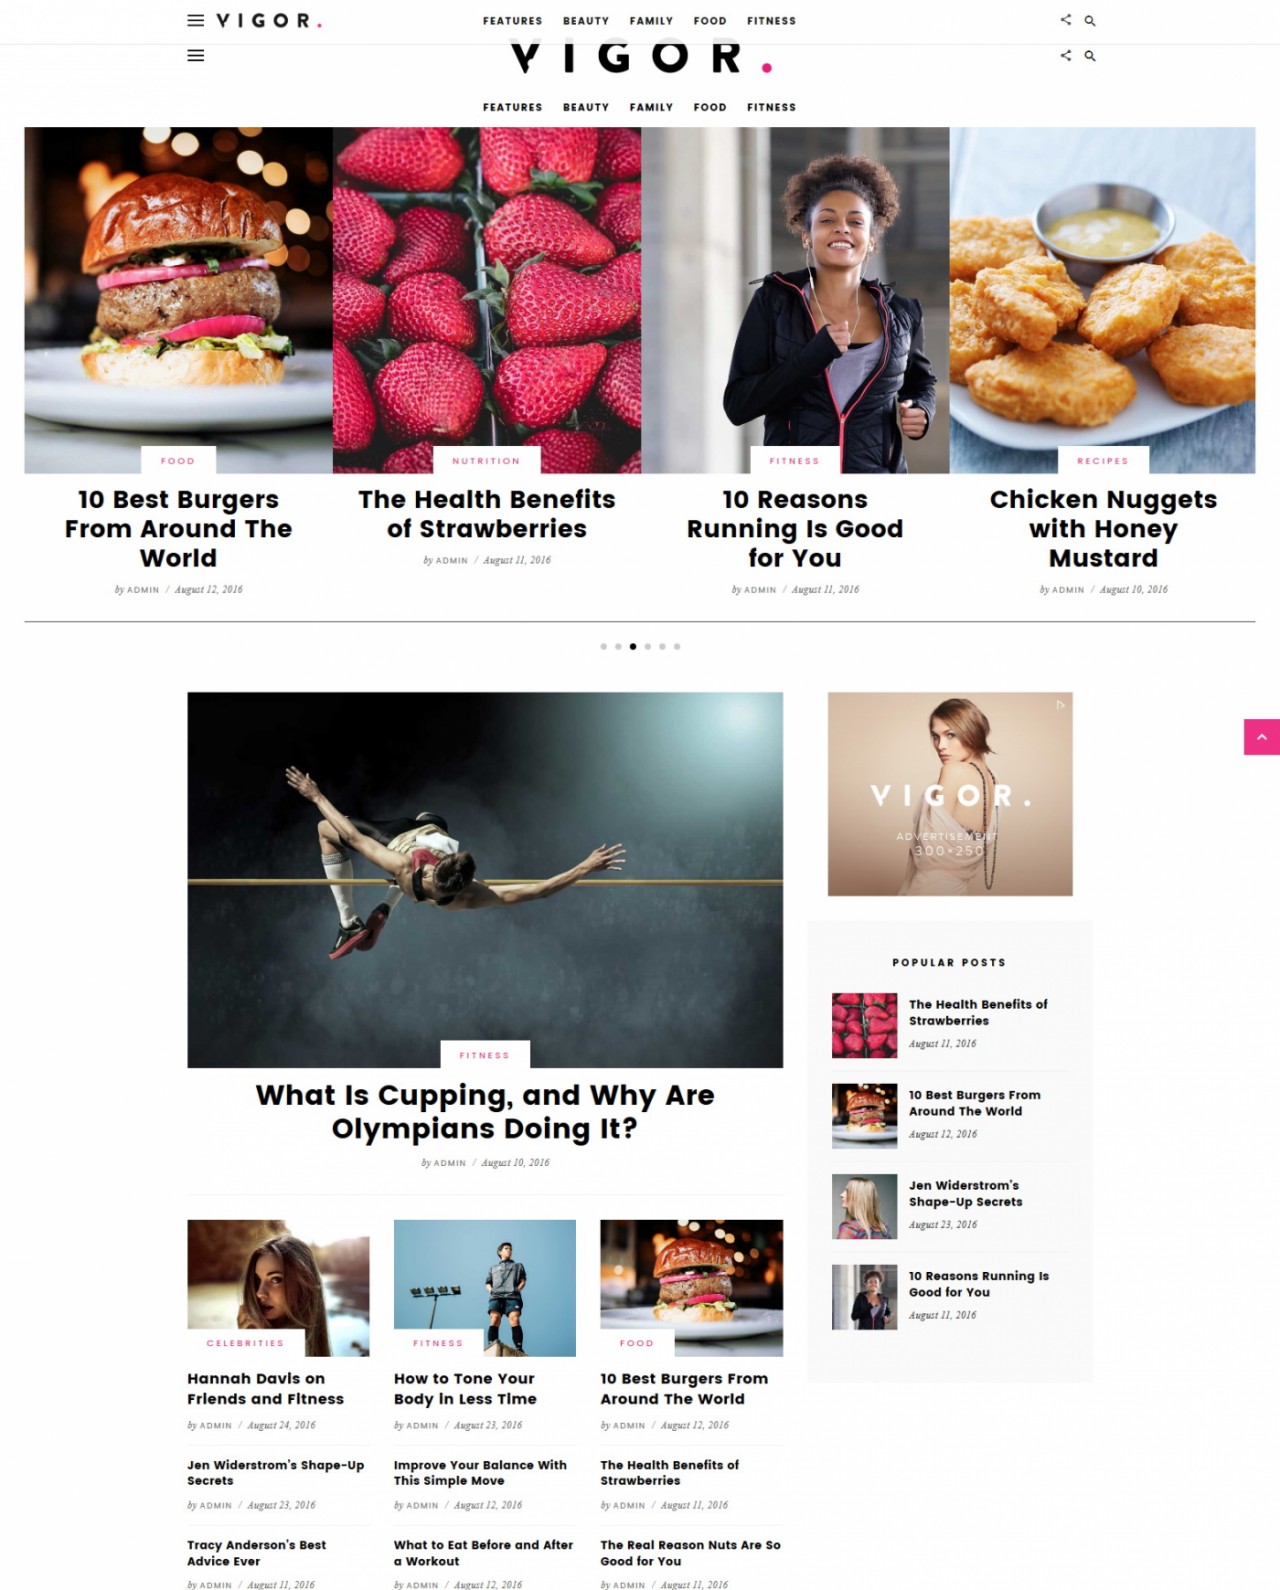Screen dimensions: 1280x1590
Task: Click the search icon in sticky header
Action: [1090, 20]
